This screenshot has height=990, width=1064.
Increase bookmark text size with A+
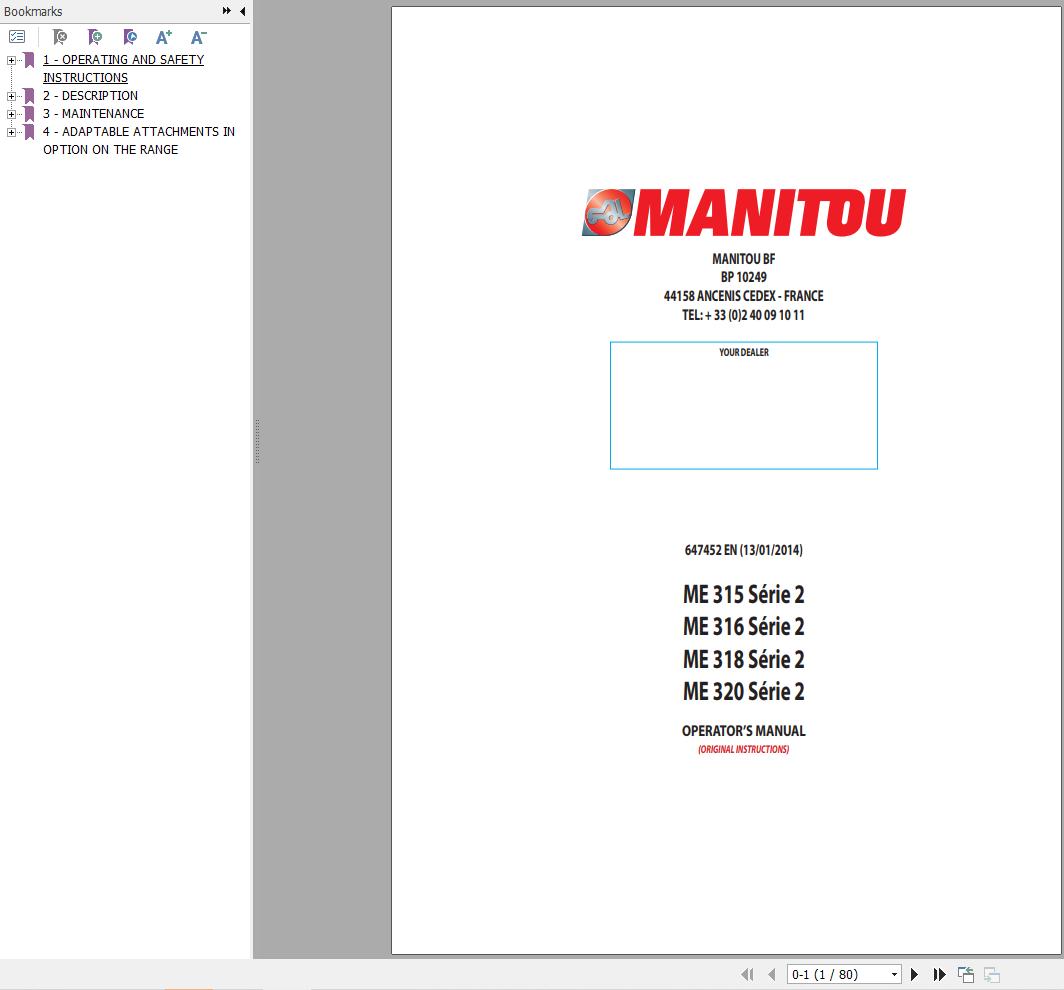coord(164,37)
